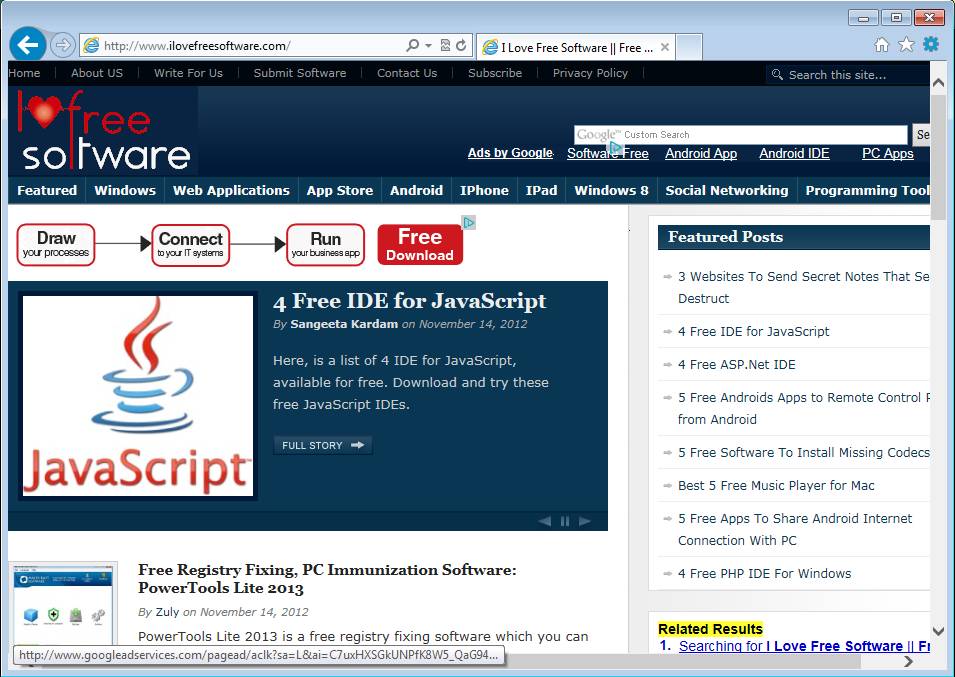Click the PowerTools Lite screenshot thumbnail
This screenshot has width=955, height=677.
pyautogui.click(x=63, y=604)
